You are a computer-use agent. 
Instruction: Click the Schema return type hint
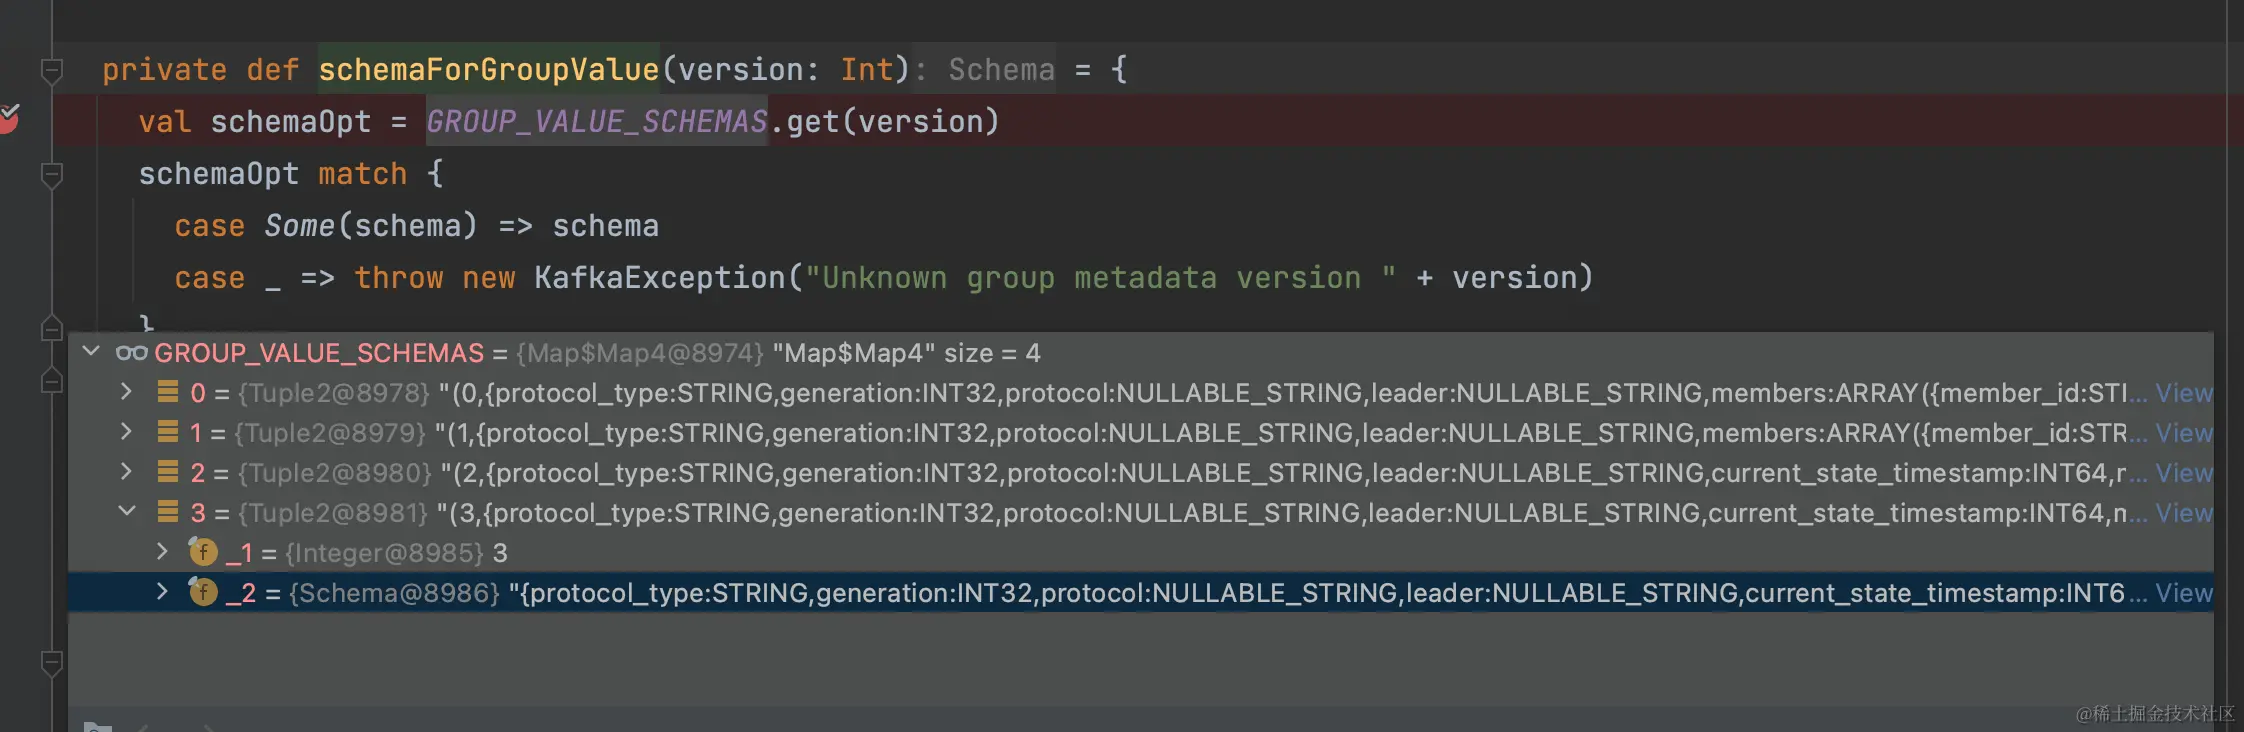(x=1001, y=69)
